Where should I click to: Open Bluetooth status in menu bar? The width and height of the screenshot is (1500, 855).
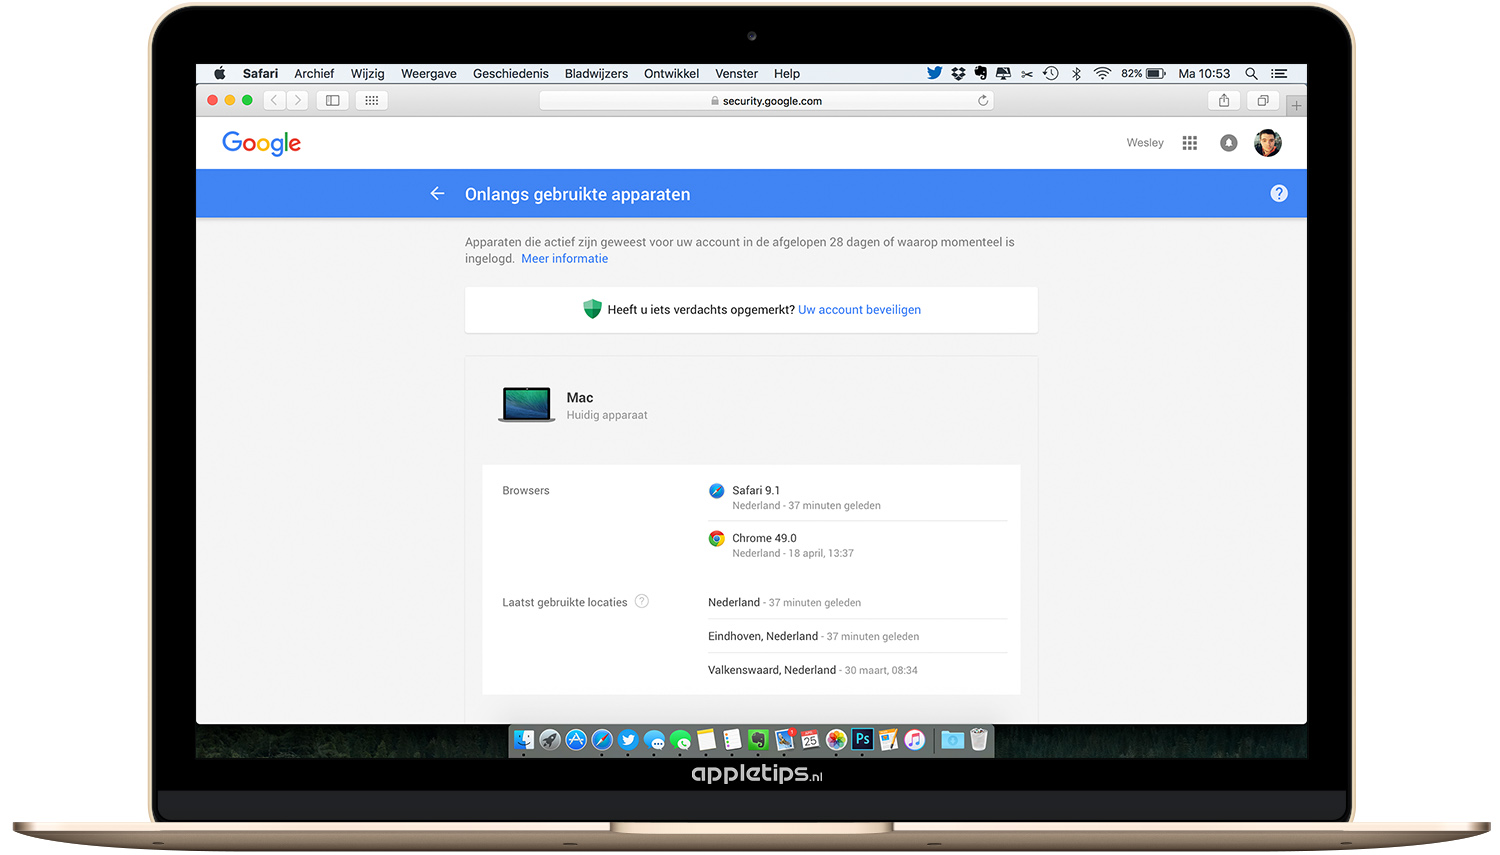tap(1076, 73)
